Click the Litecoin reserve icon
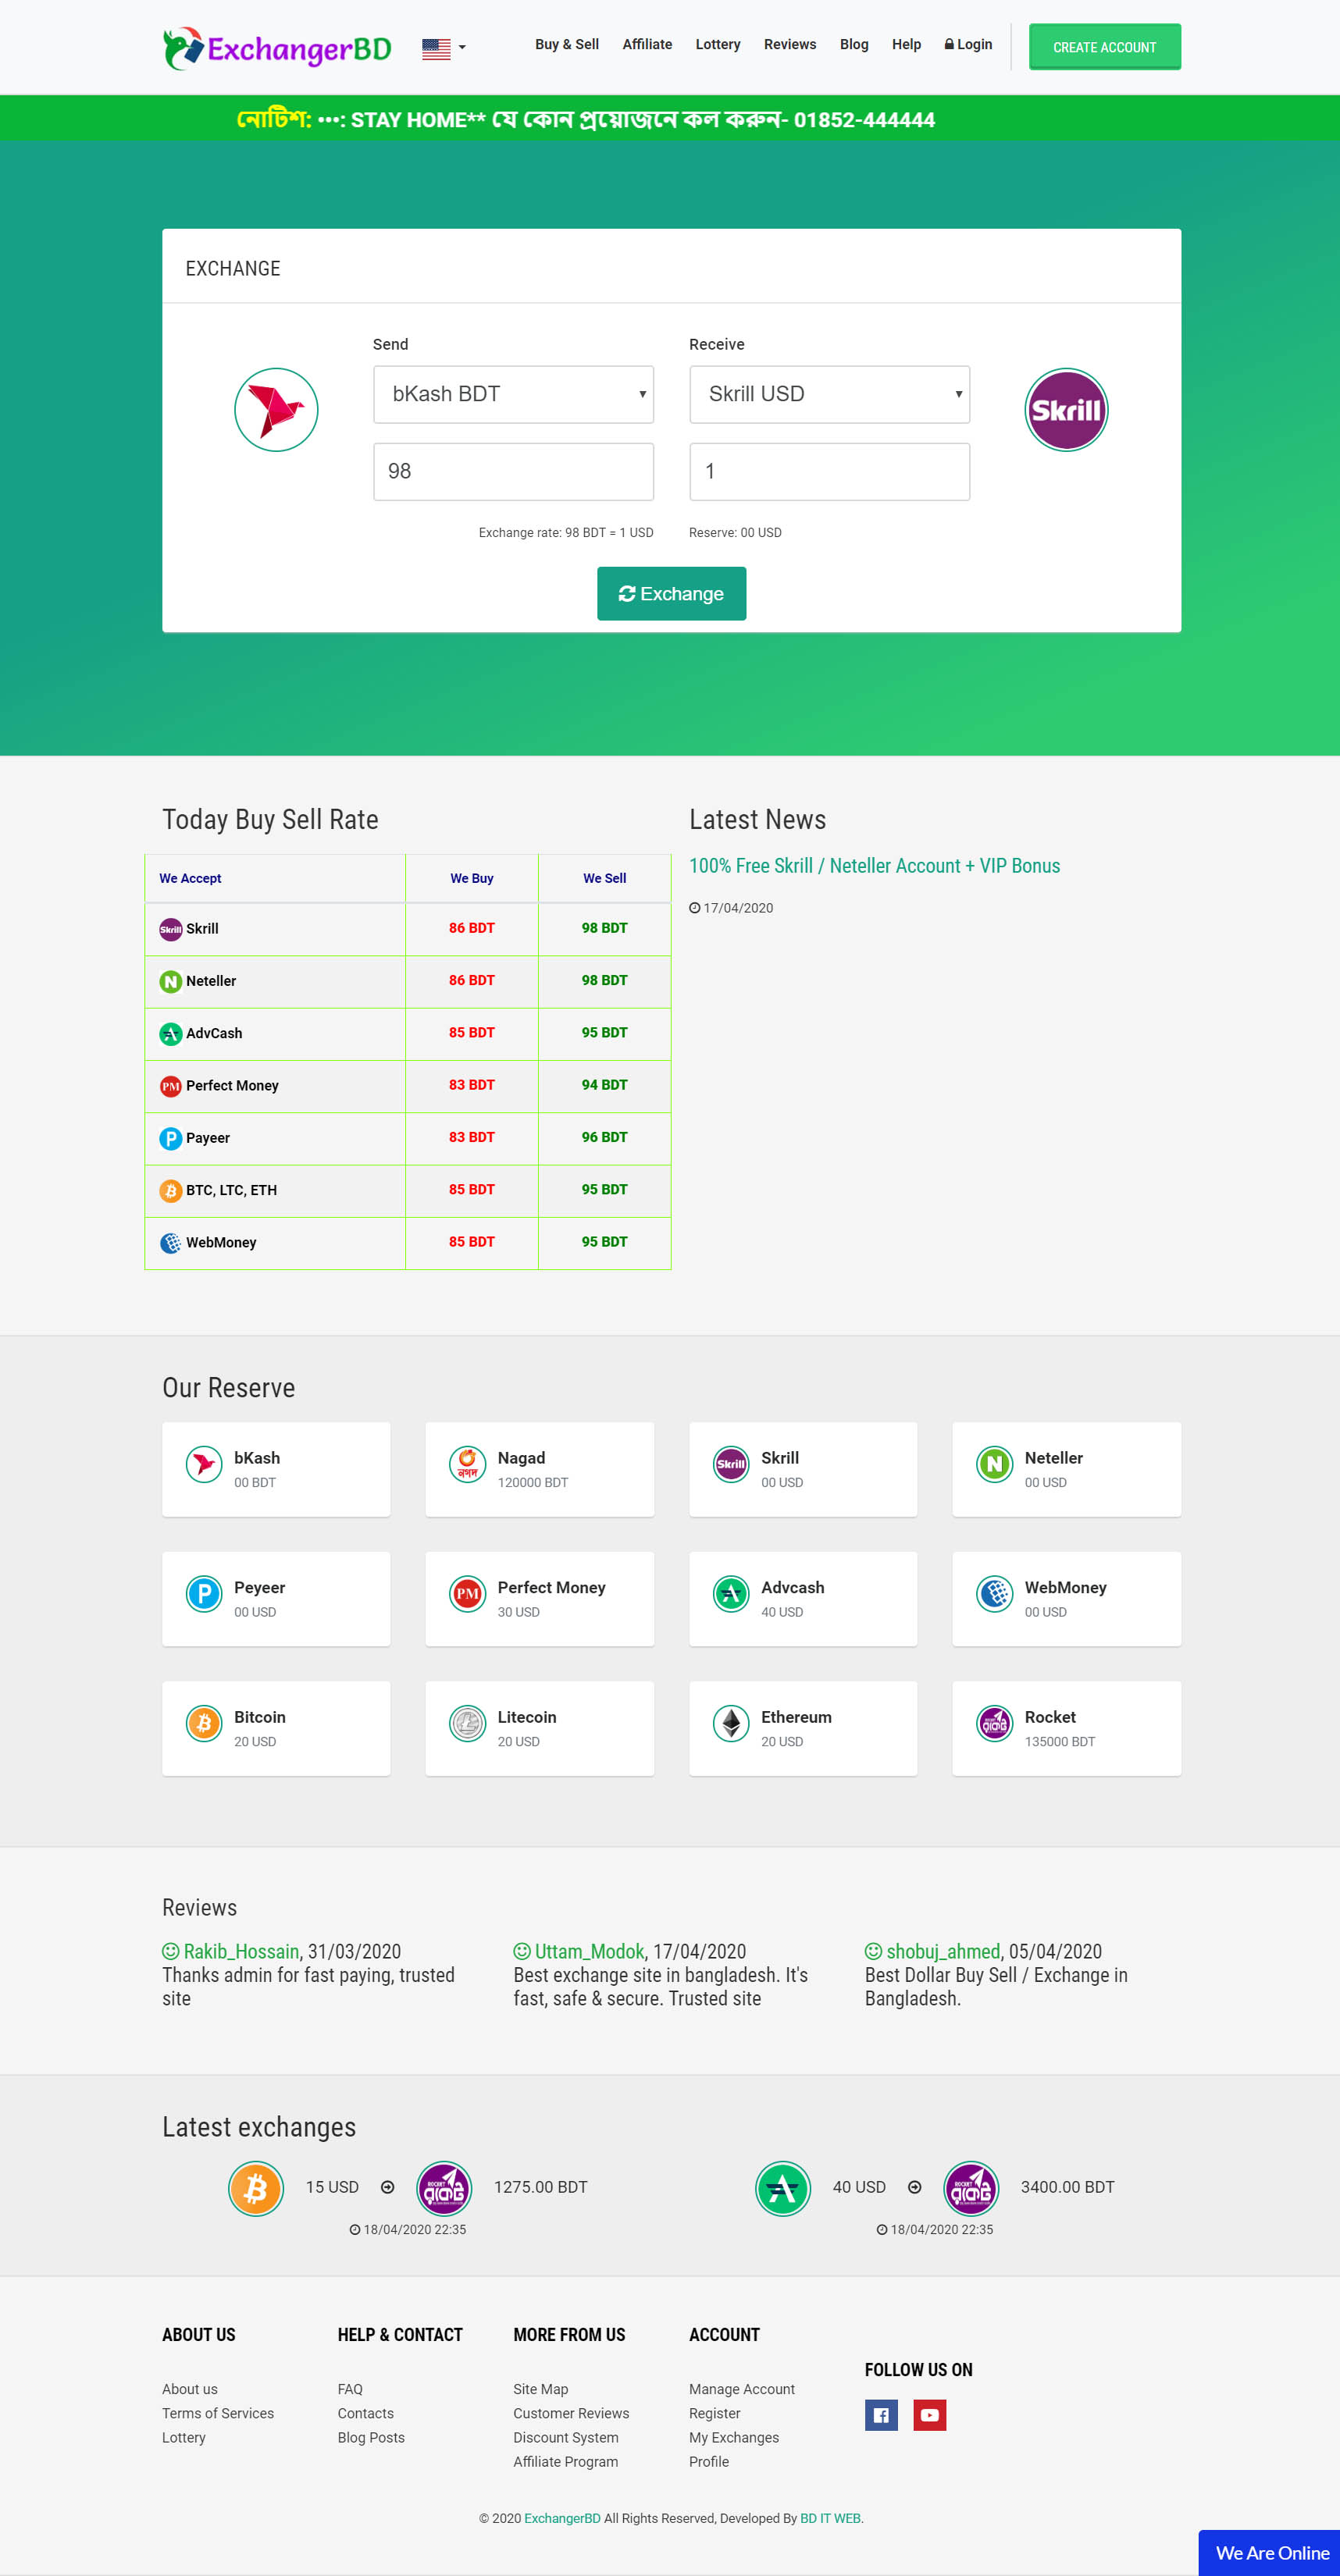This screenshot has height=2576, width=1340. point(467,1723)
